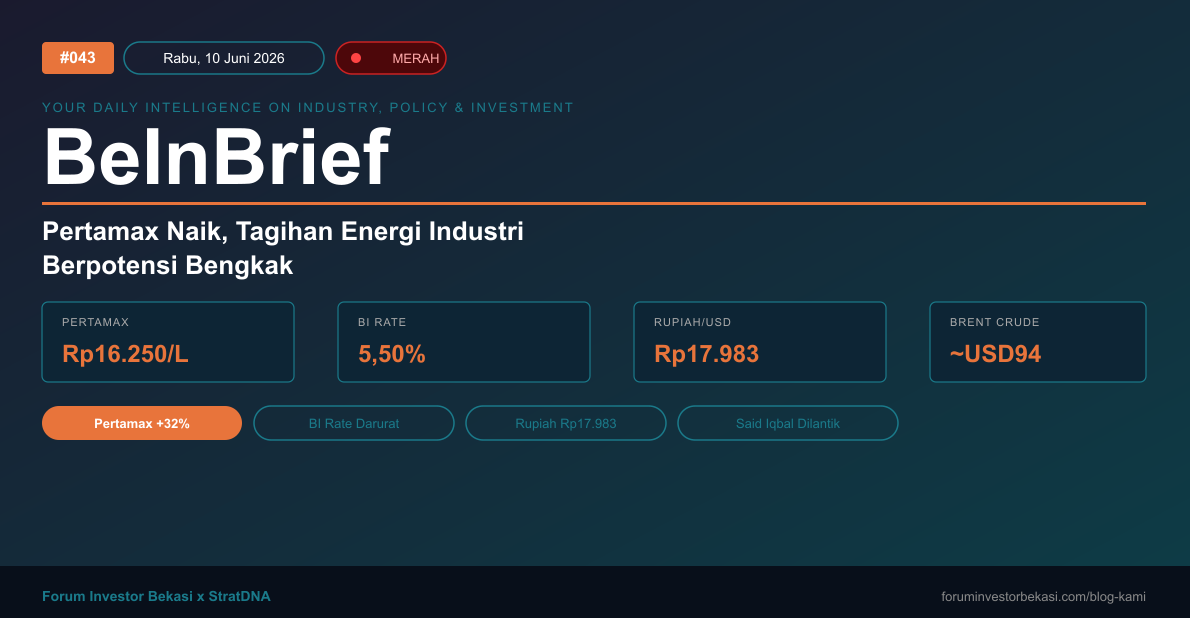The image size is (1190, 618).
Task: Click the 5,50% value
Action: tap(392, 354)
